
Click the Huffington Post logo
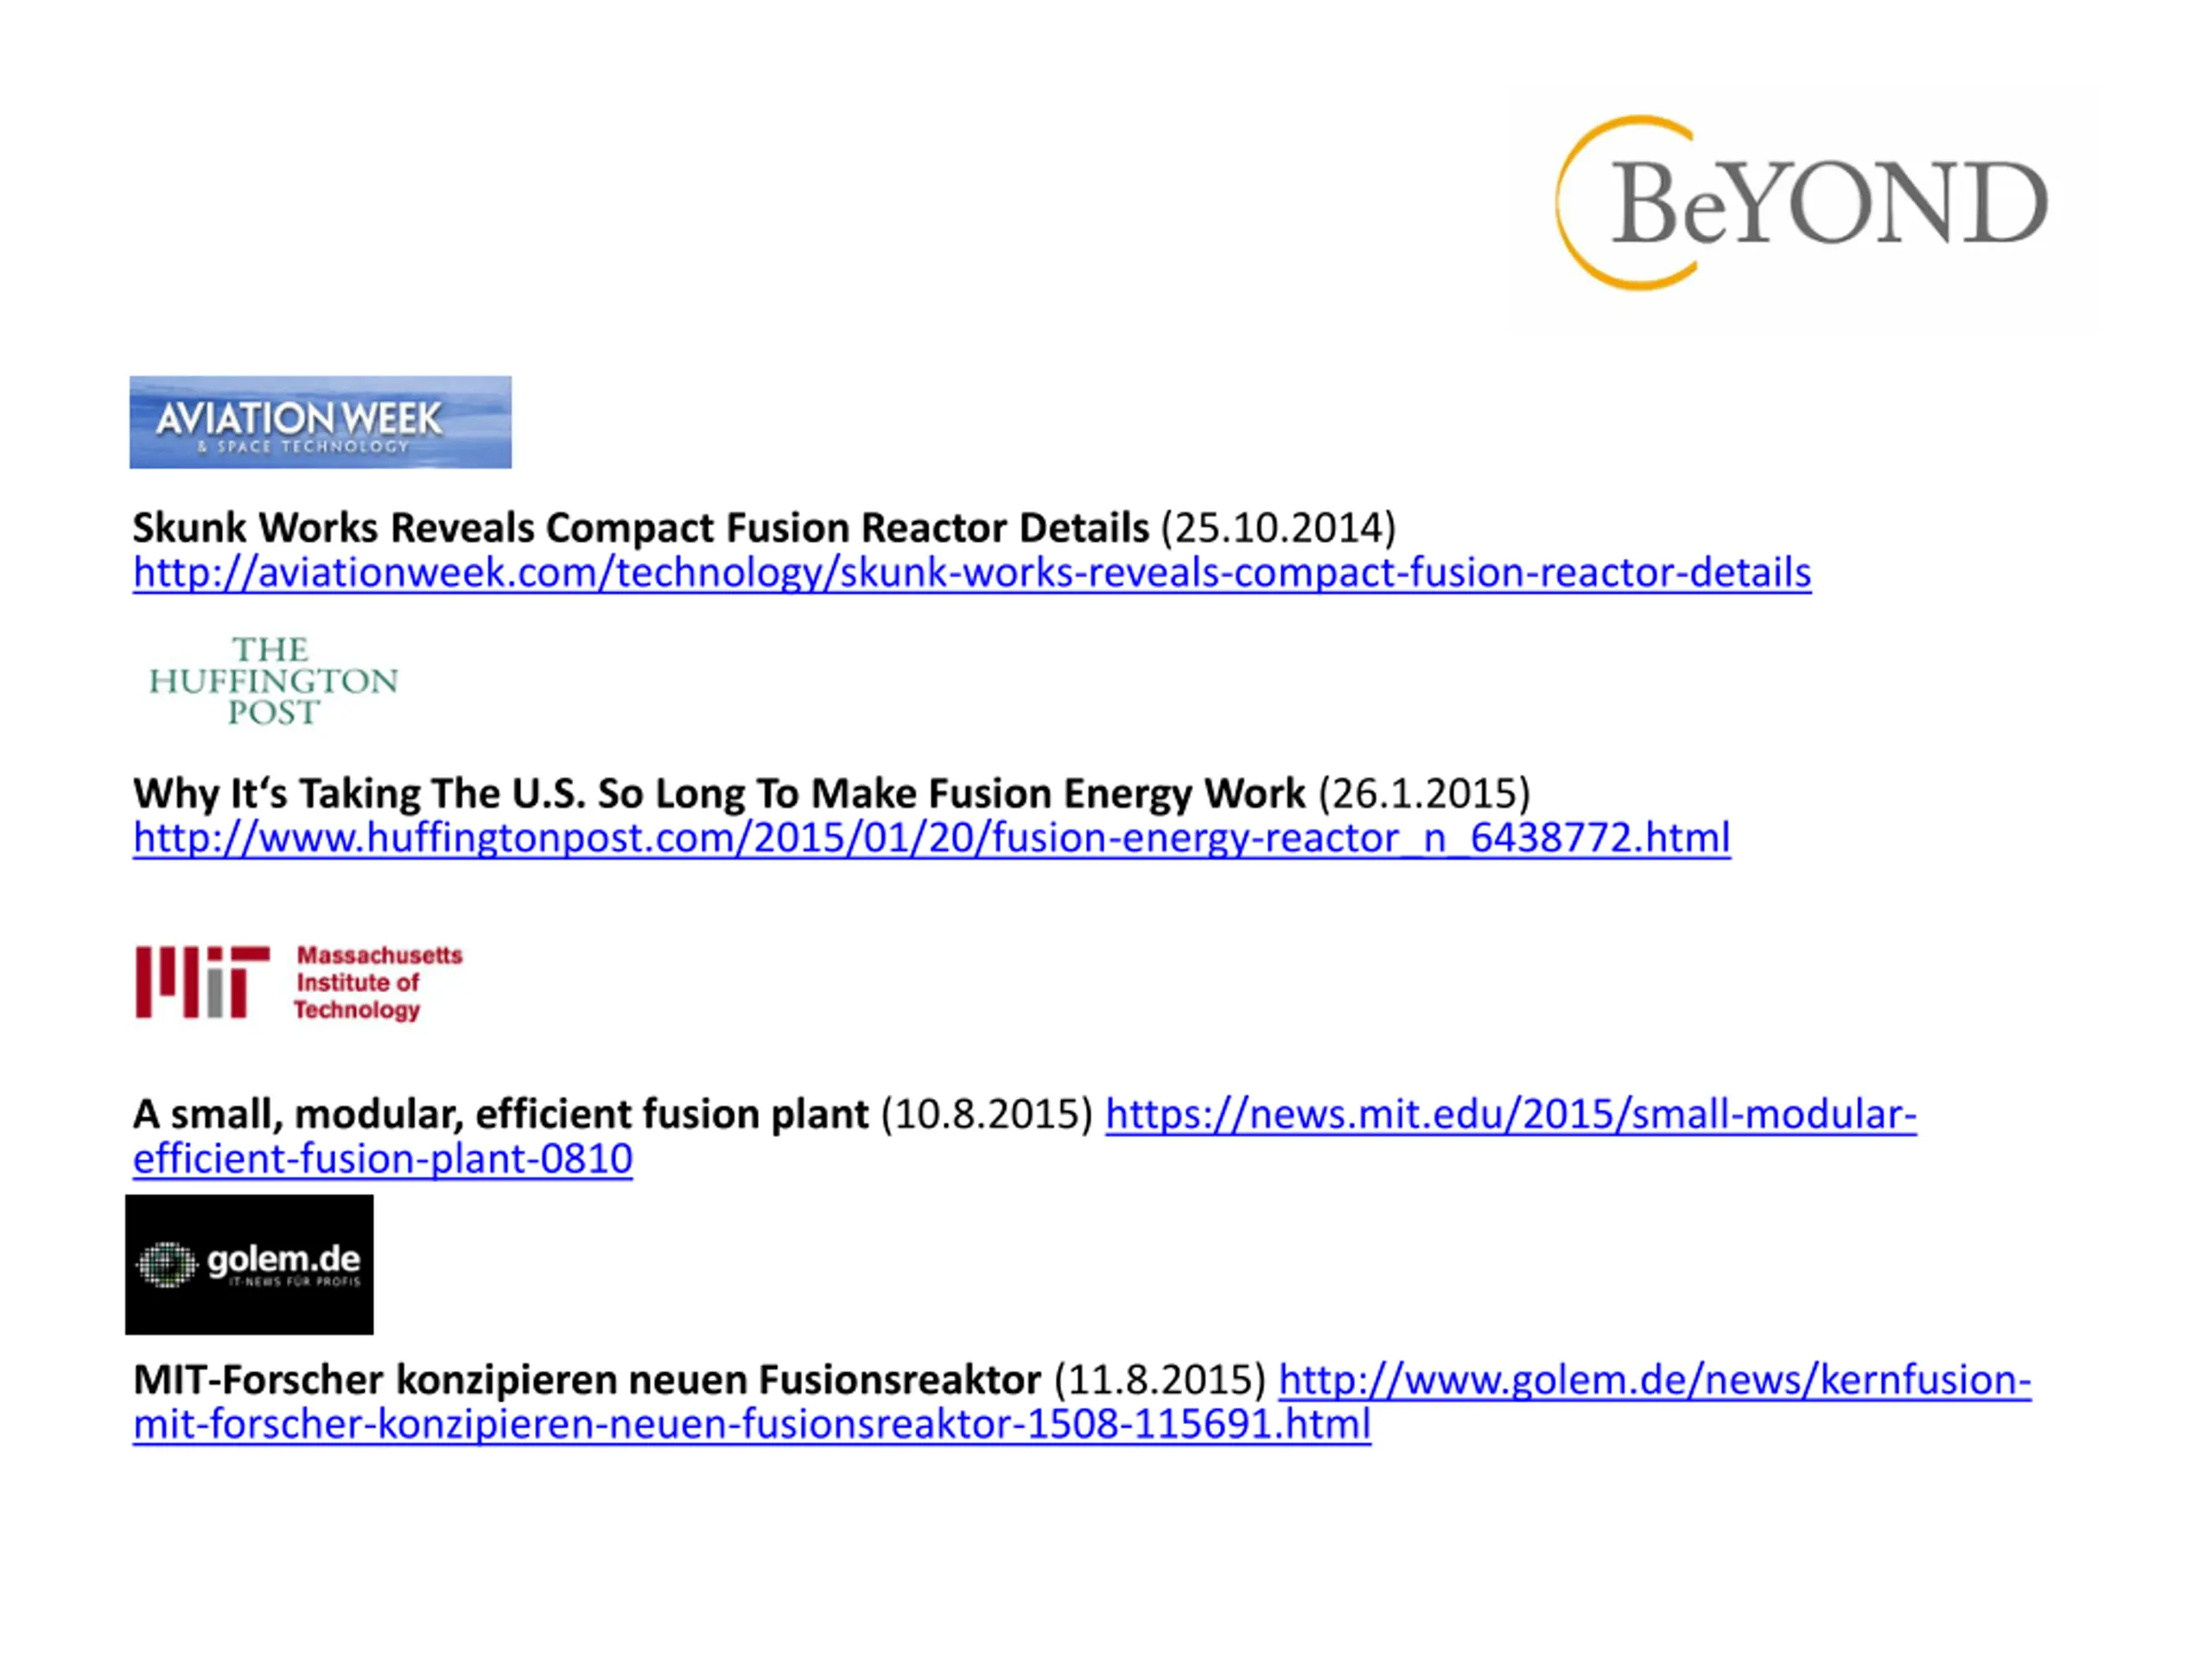click(x=273, y=680)
